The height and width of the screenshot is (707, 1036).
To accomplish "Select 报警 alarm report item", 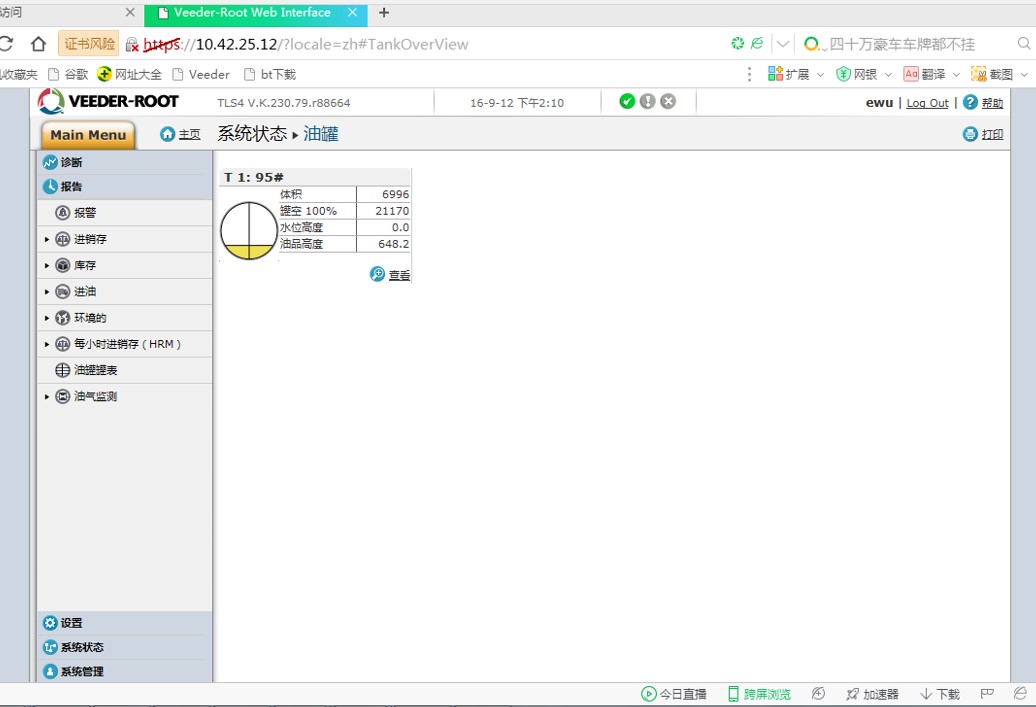I will [85, 213].
